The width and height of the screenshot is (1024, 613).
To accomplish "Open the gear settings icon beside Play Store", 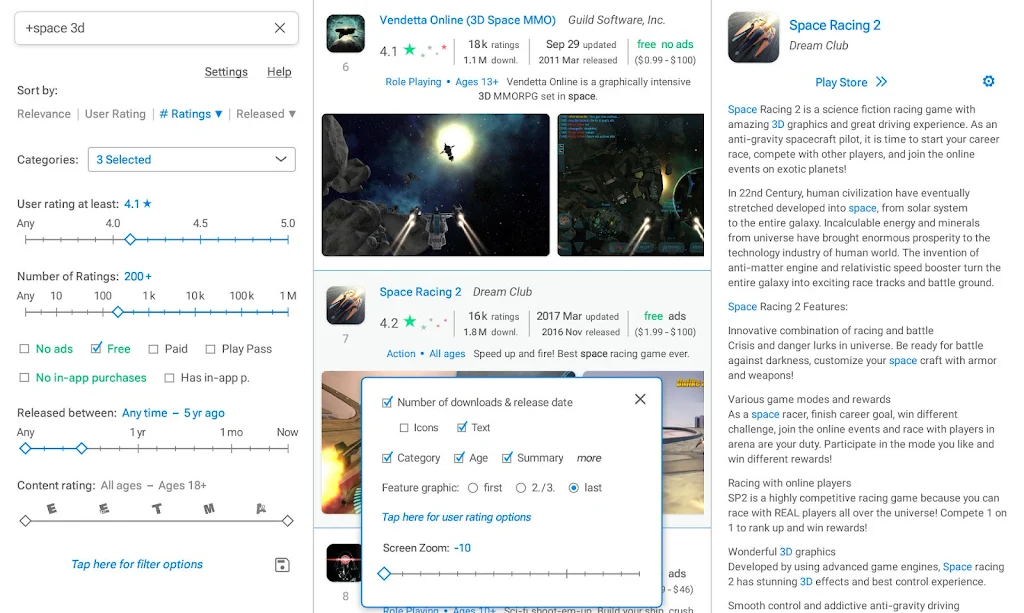I will [x=988, y=82].
